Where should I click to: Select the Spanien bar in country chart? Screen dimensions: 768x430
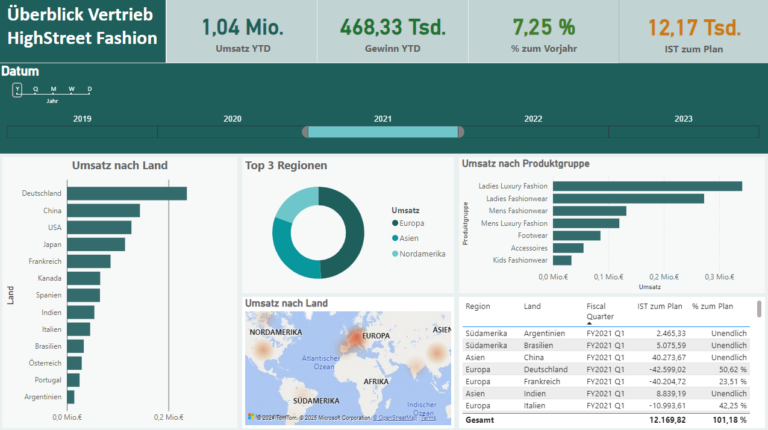point(84,295)
